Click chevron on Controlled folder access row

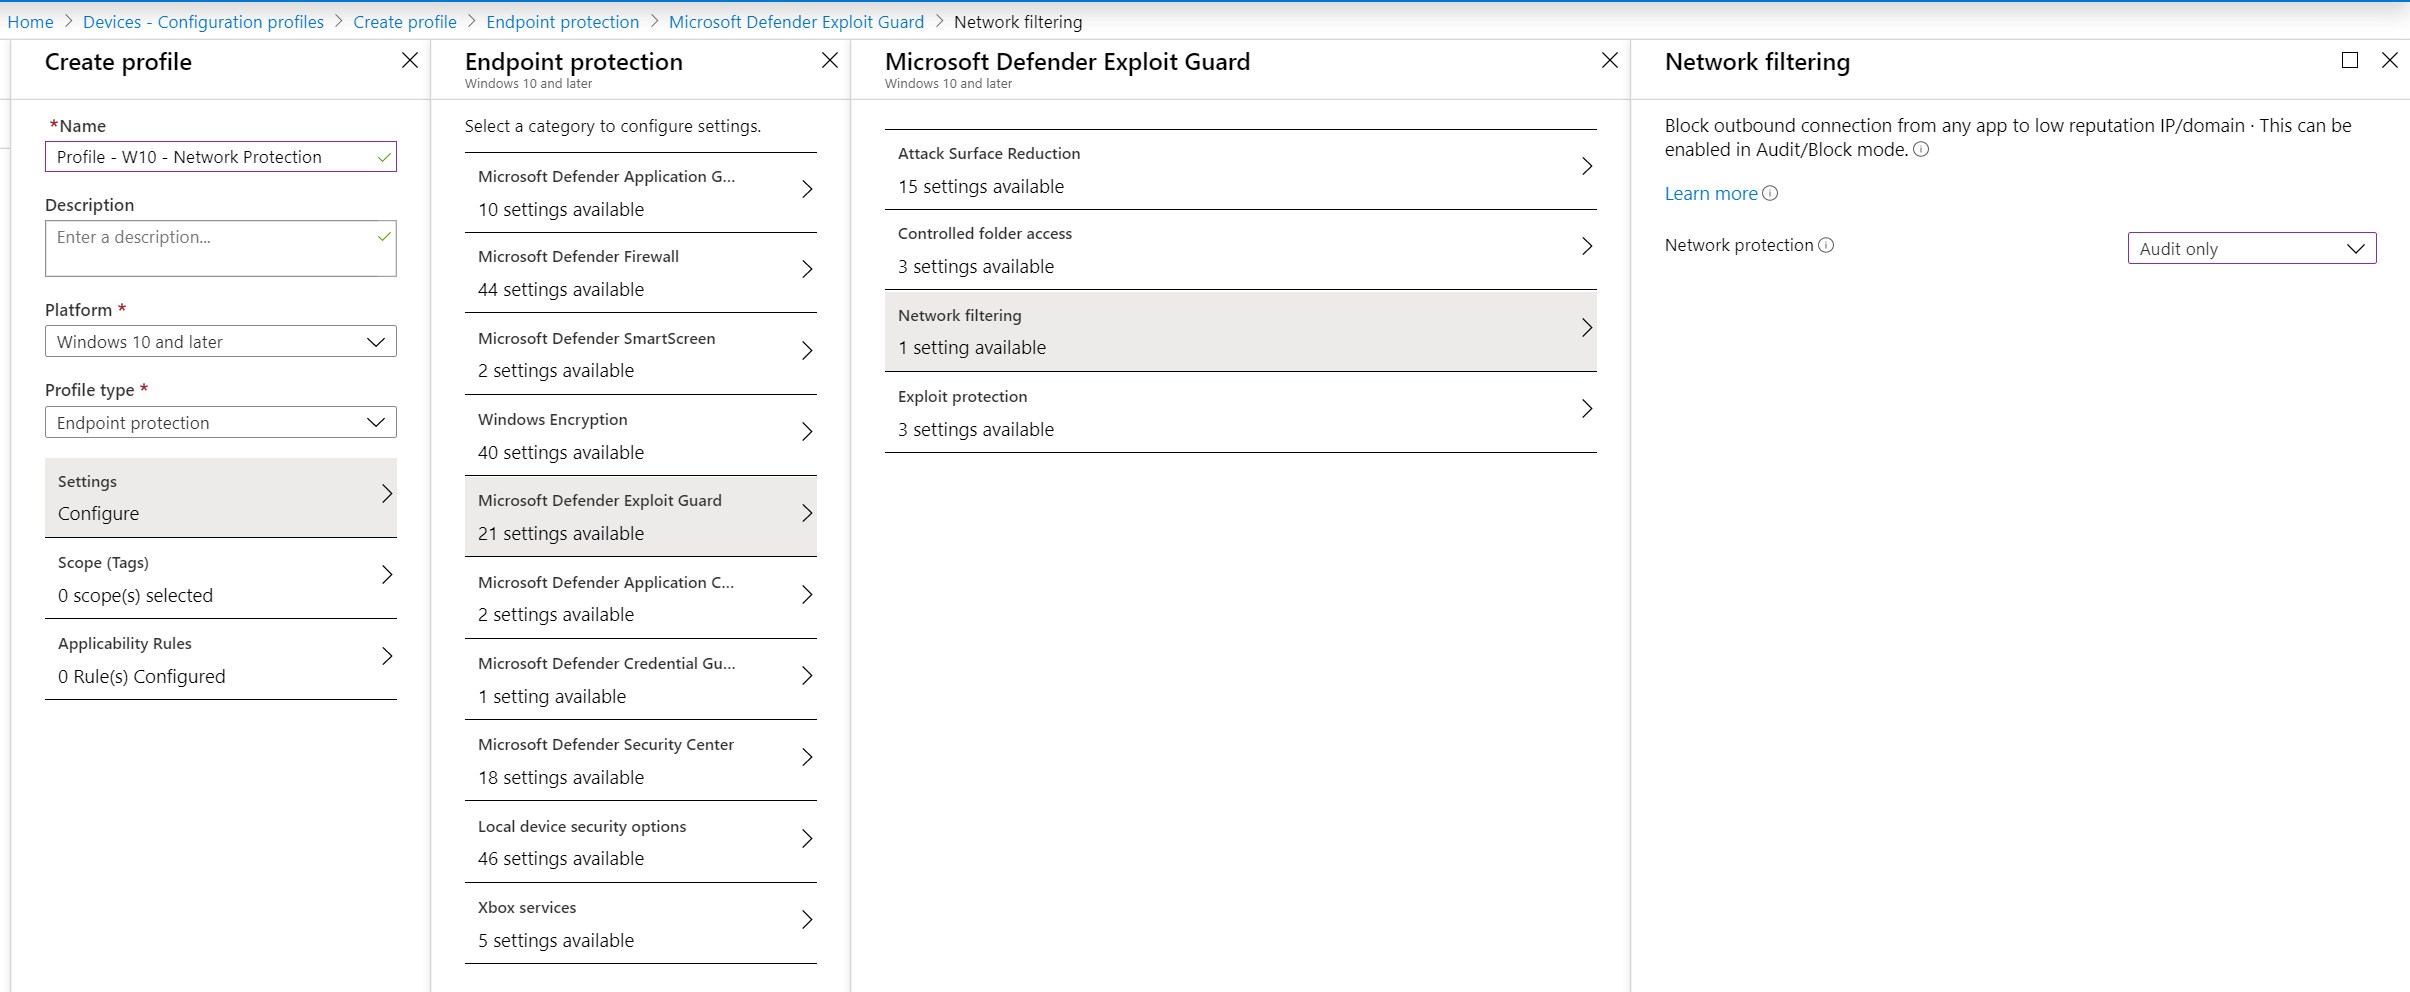(1587, 246)
